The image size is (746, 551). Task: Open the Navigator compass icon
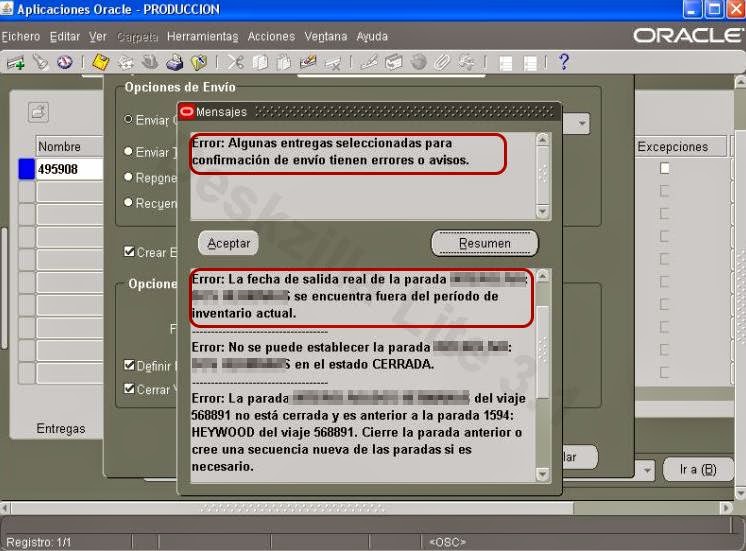tap(65, 62)
